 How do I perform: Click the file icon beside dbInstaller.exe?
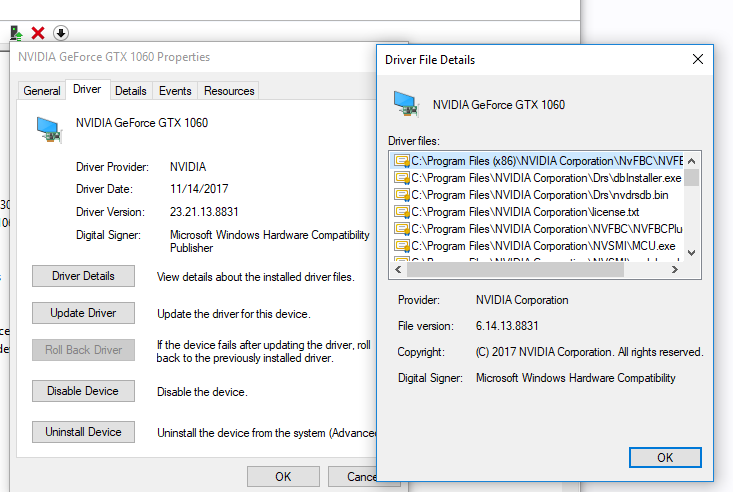pos(402,178)
